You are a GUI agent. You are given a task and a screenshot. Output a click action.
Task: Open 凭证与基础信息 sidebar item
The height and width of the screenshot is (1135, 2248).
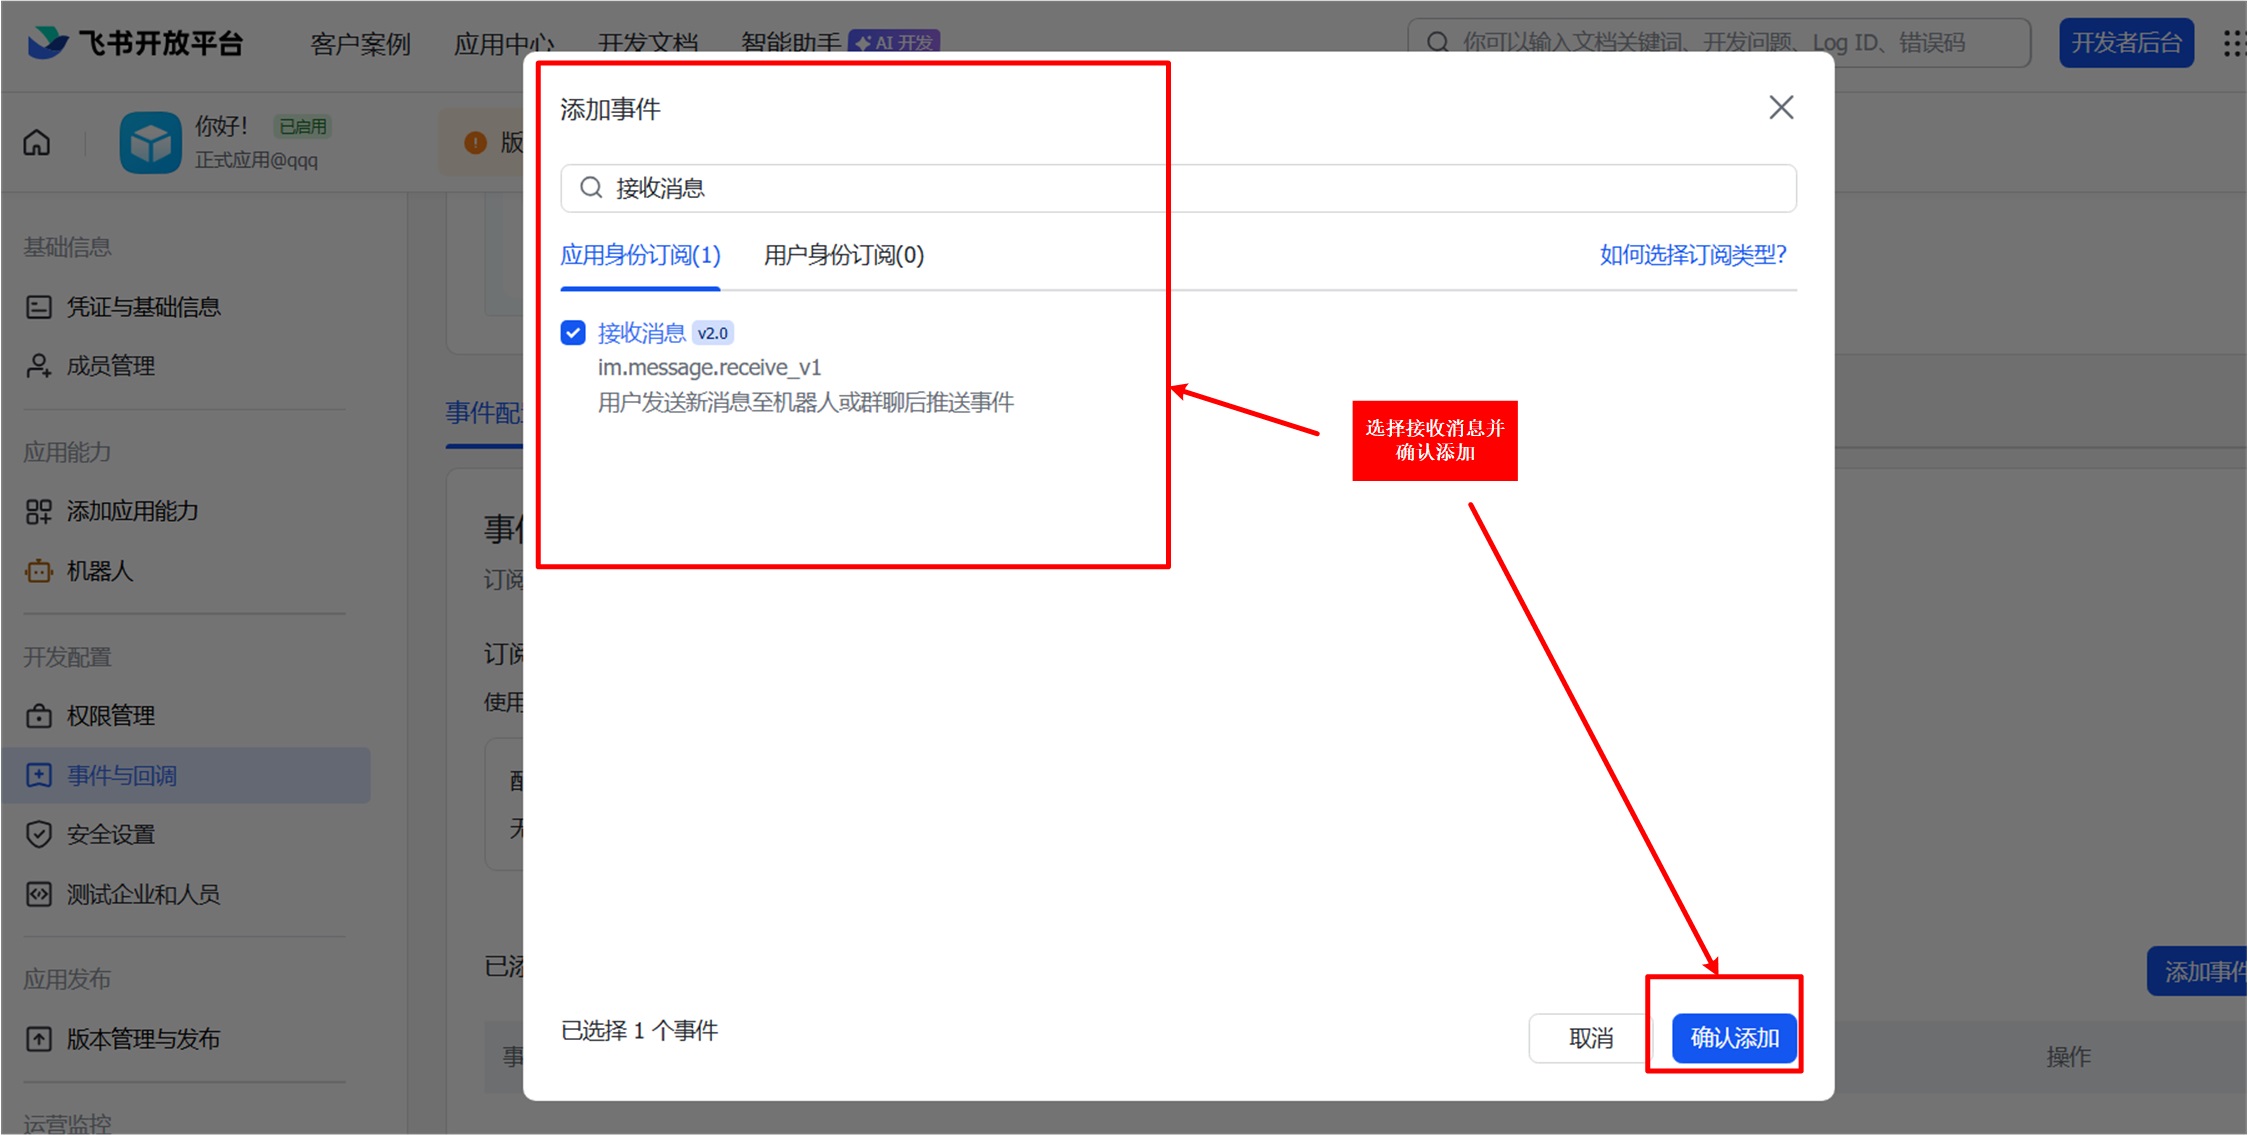pos(142,307)
